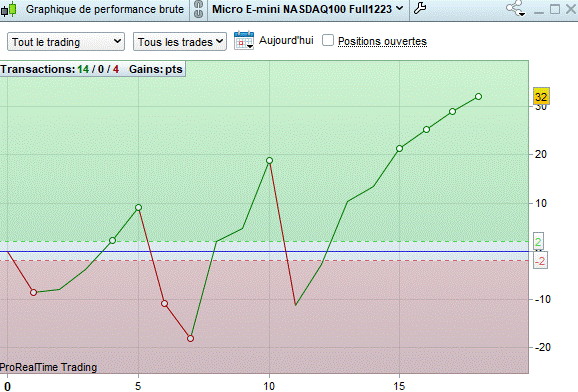Select the green trade point at trade 15

tap(399, 149)
